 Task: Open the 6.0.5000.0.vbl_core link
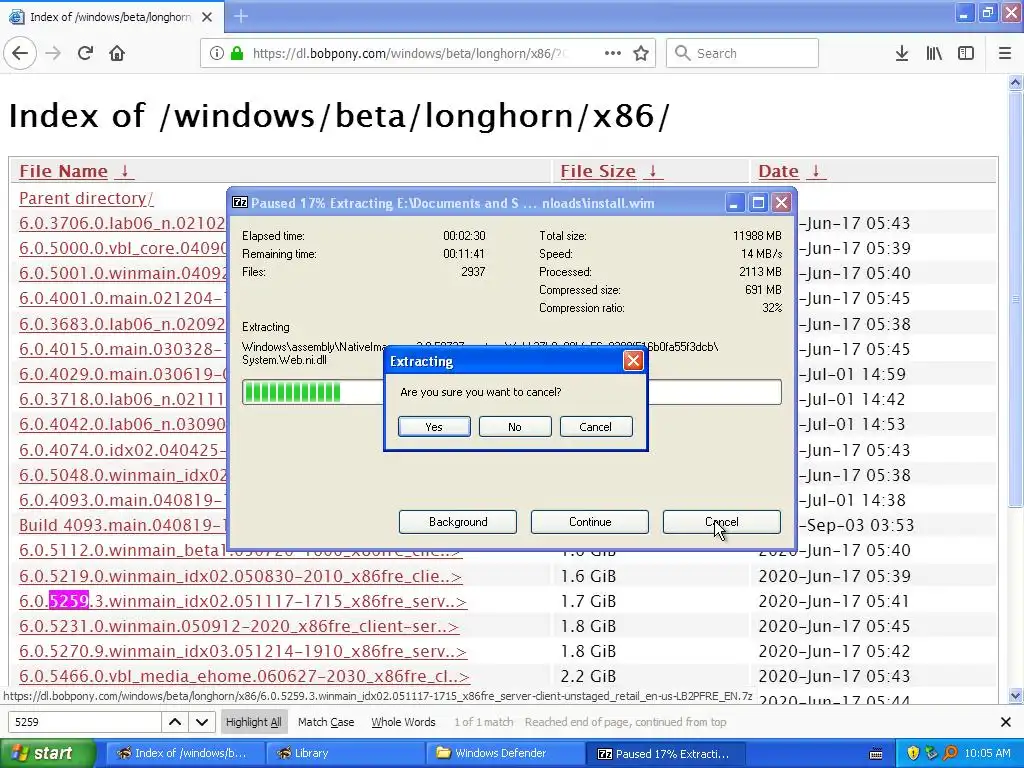point(122,248)
